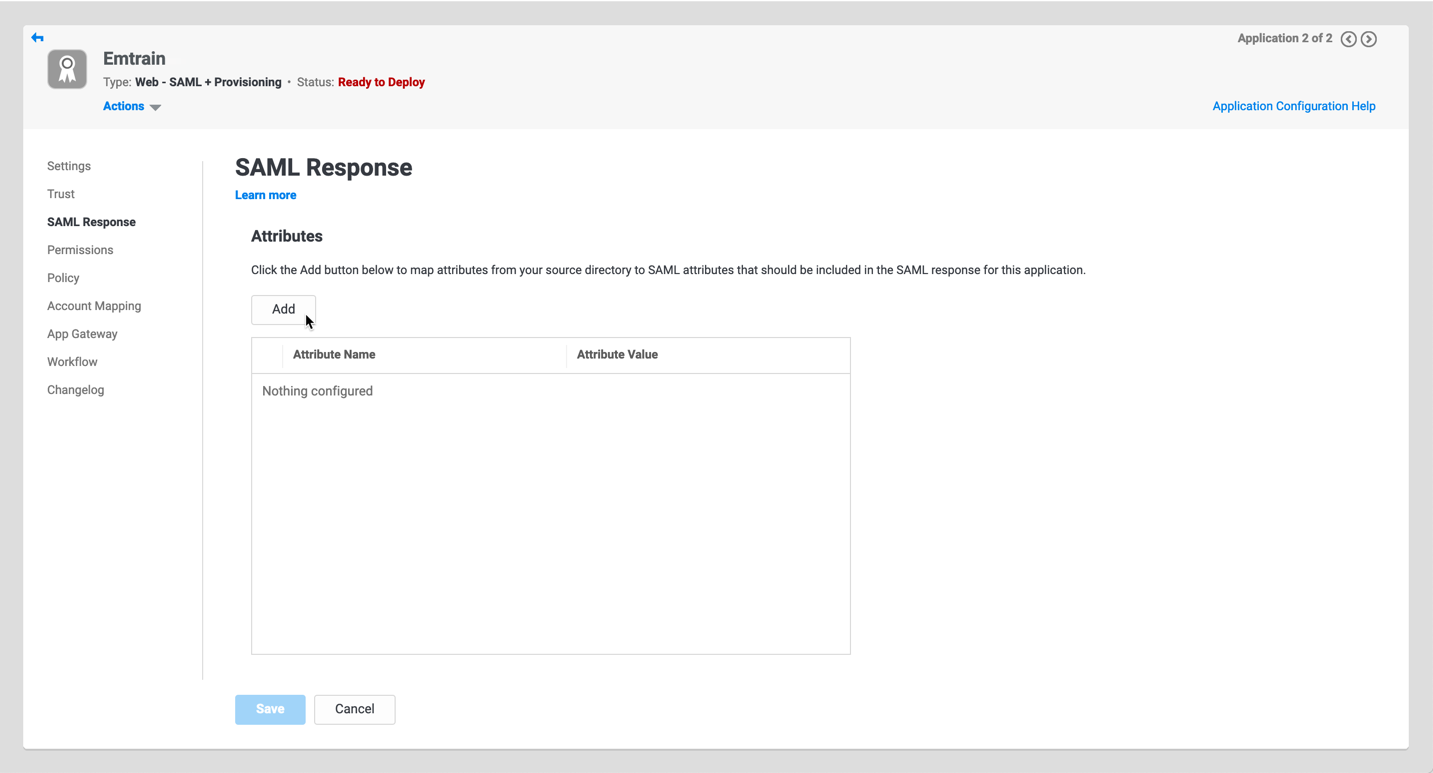
Task: Click the blue back arrow icon
Action: point(37,38)
